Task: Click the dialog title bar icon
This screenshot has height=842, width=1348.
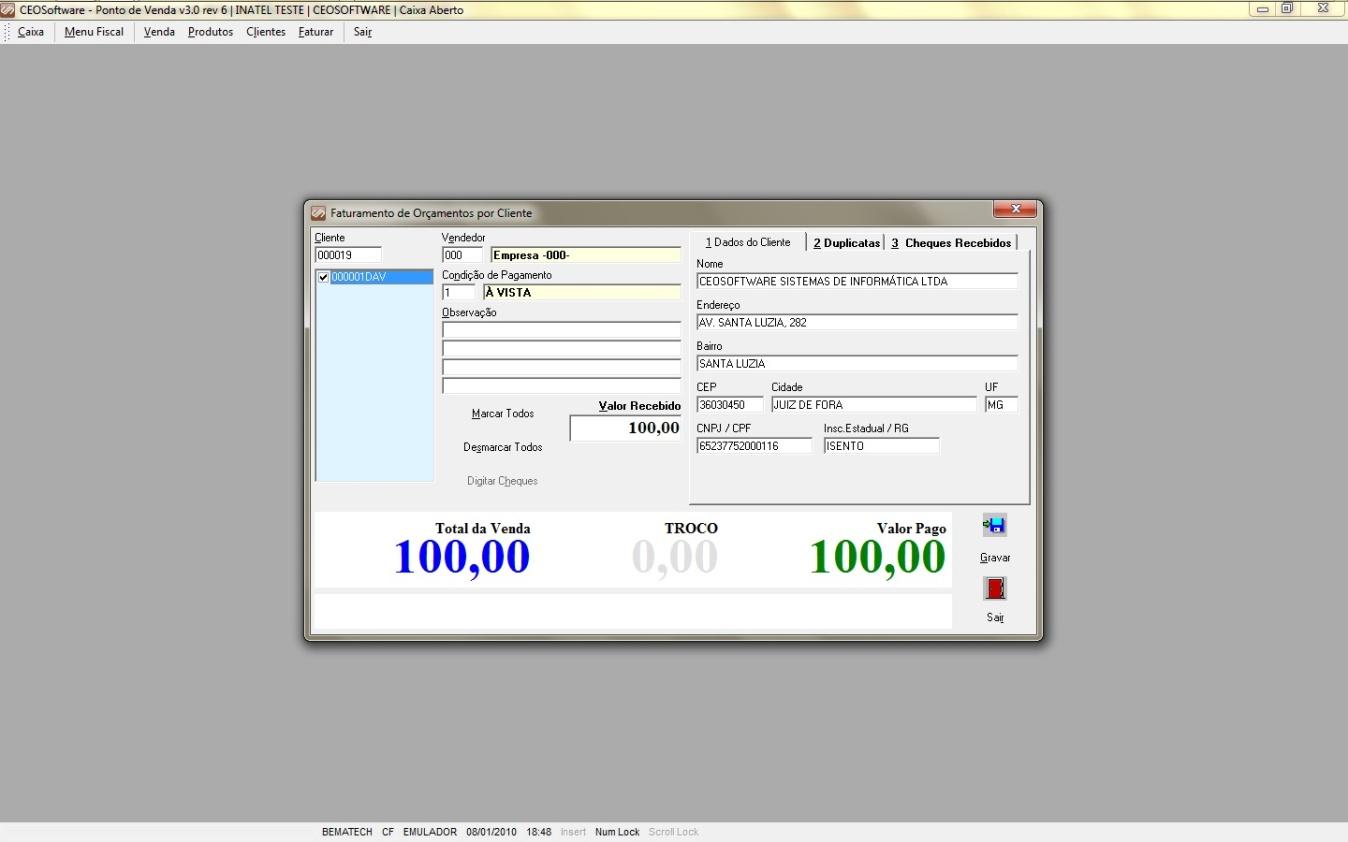Action: (x=319, y=213)
